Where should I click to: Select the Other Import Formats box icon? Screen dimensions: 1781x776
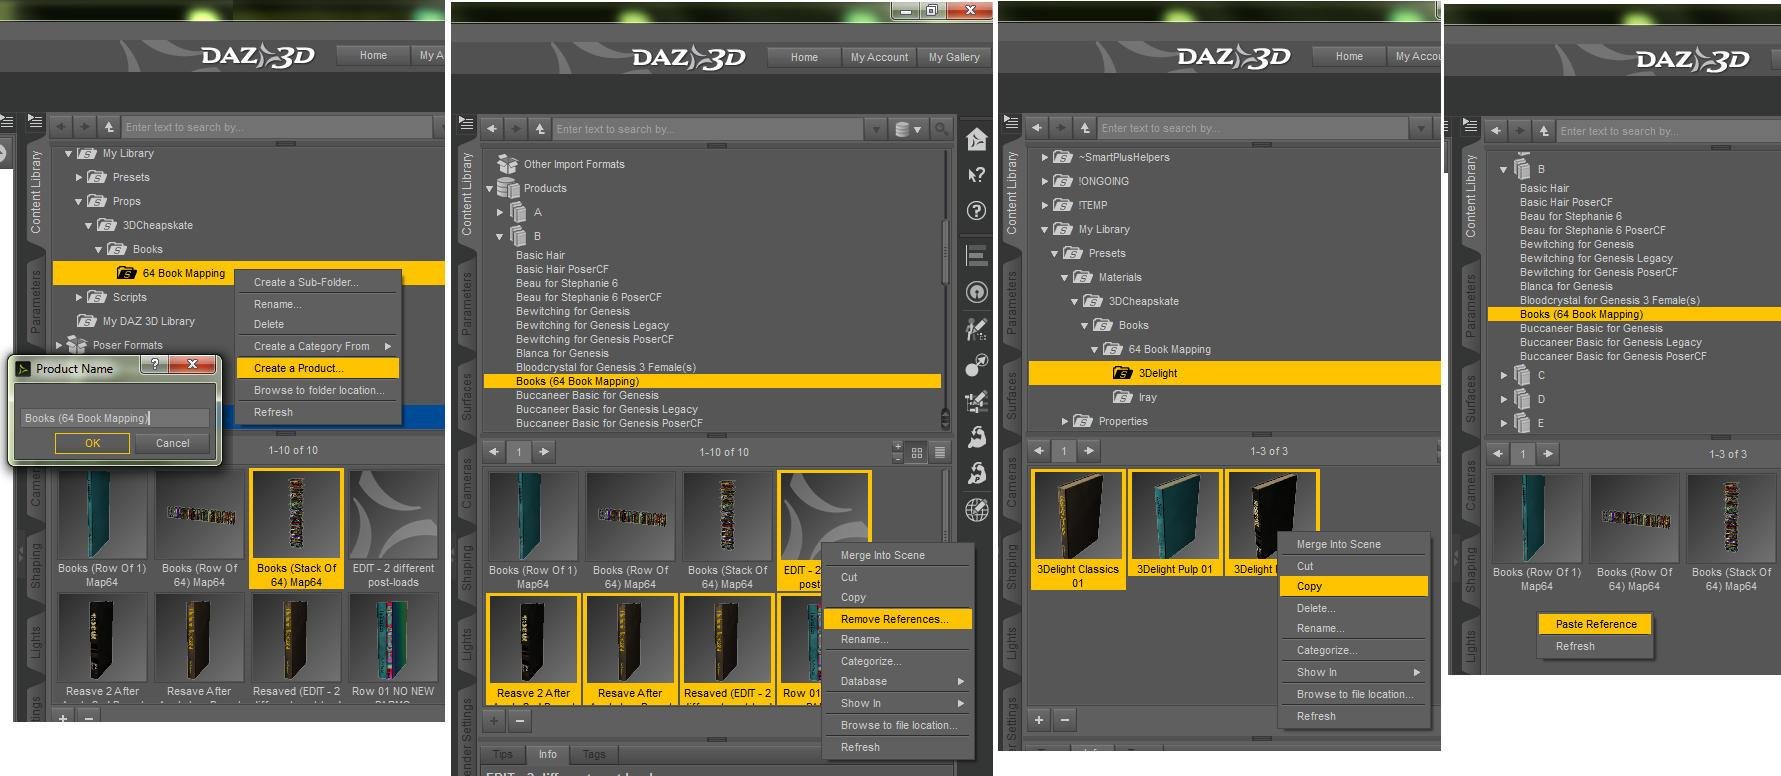click(506, 164)
